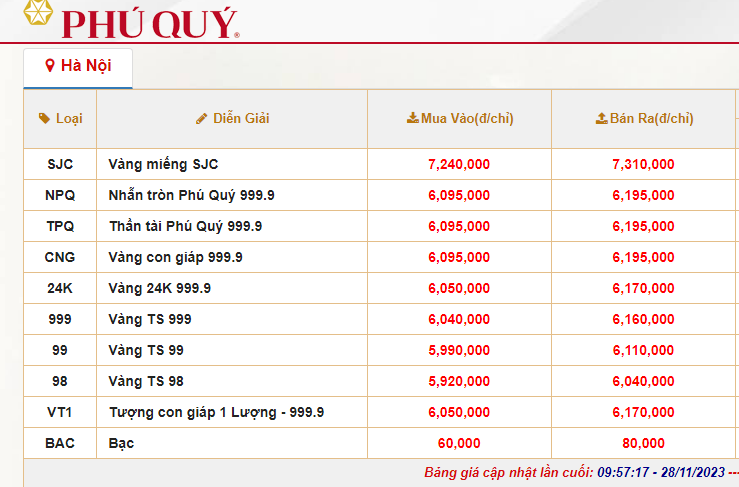Click the location pin icon beside Hà Nội

click(50, 66)
